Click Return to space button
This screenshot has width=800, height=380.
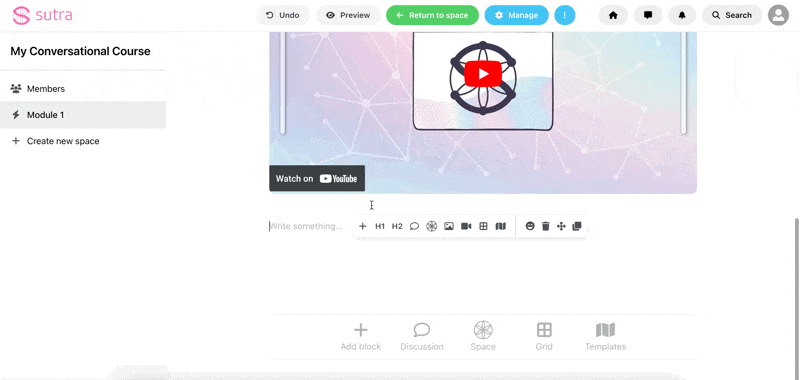[x=432, y=15]
